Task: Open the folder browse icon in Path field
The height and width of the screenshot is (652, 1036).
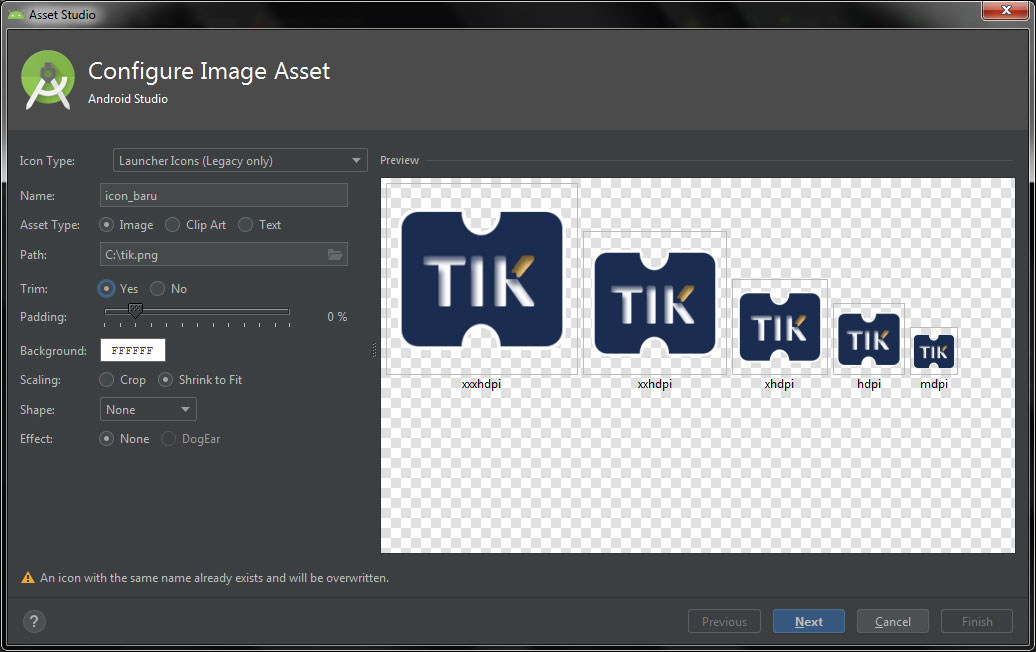Action: [335, 254]
